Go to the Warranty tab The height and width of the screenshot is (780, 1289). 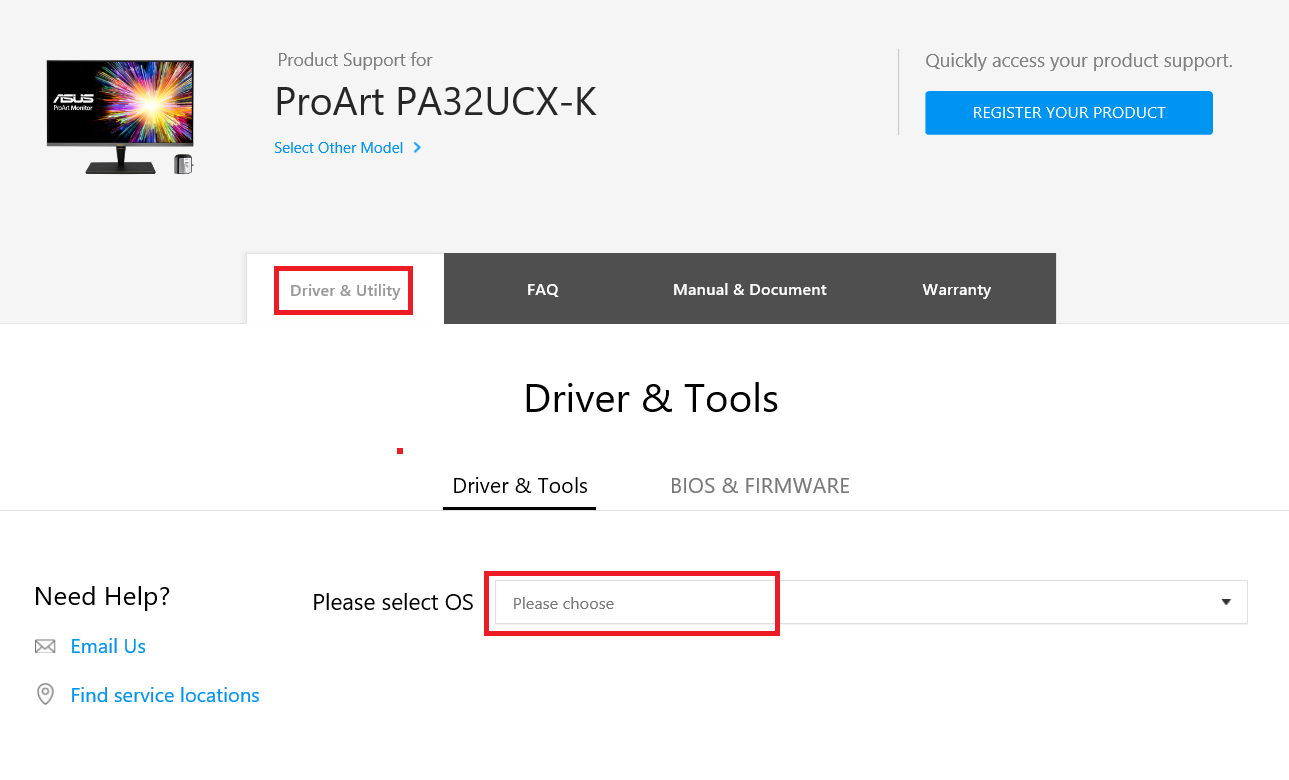click(x=956, y=289)
